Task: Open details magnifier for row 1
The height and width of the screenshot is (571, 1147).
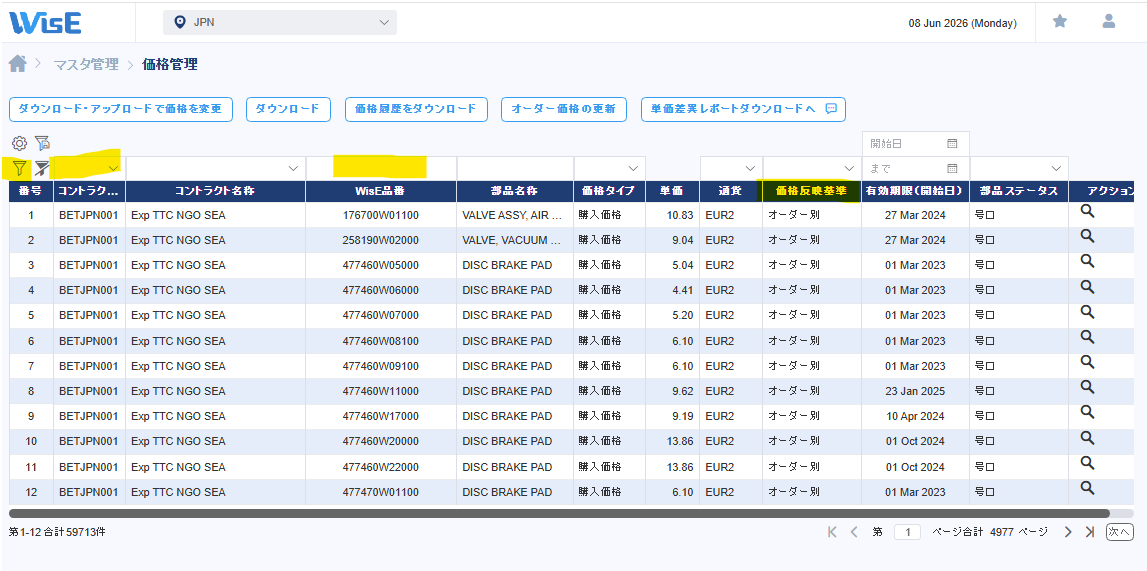Action: coord(1087,211)
